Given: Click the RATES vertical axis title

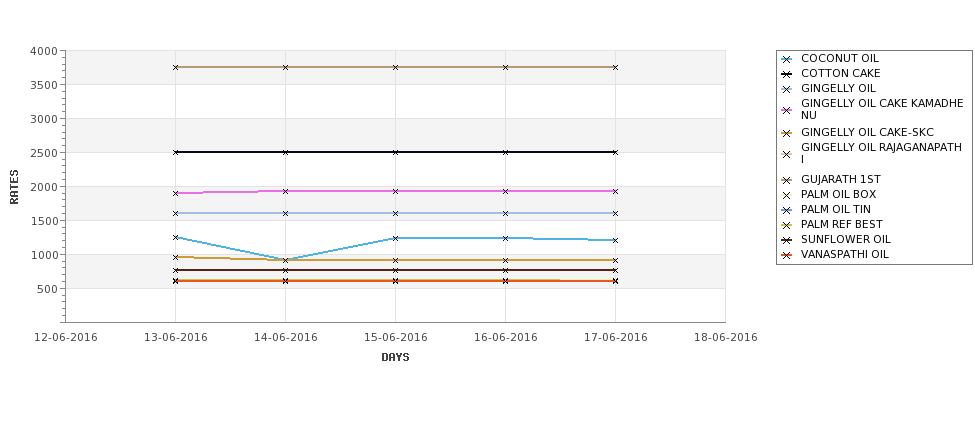Looking at the screenshot, I should coord(14,187).
